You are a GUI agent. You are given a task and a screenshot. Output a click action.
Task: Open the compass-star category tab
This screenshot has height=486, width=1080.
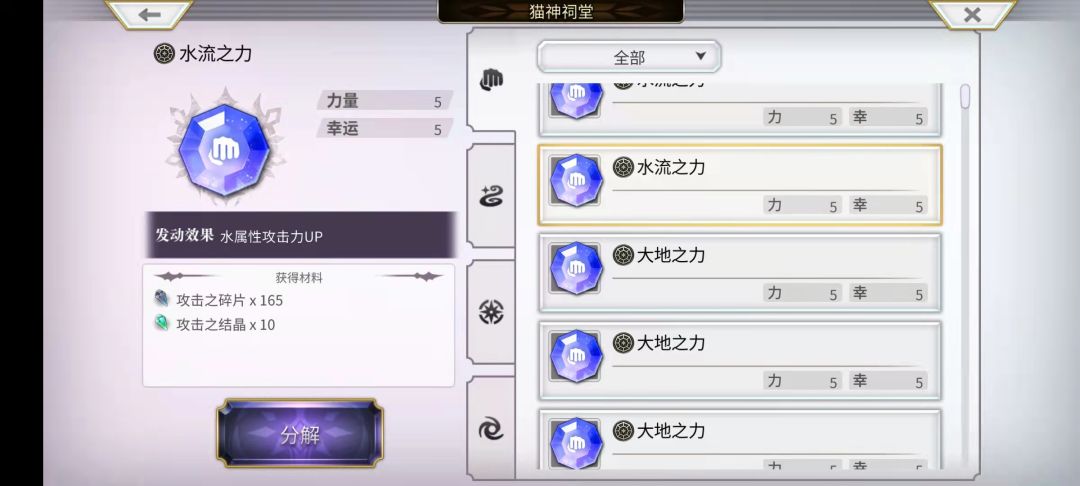pyautogui.click(x=491, y=313)
